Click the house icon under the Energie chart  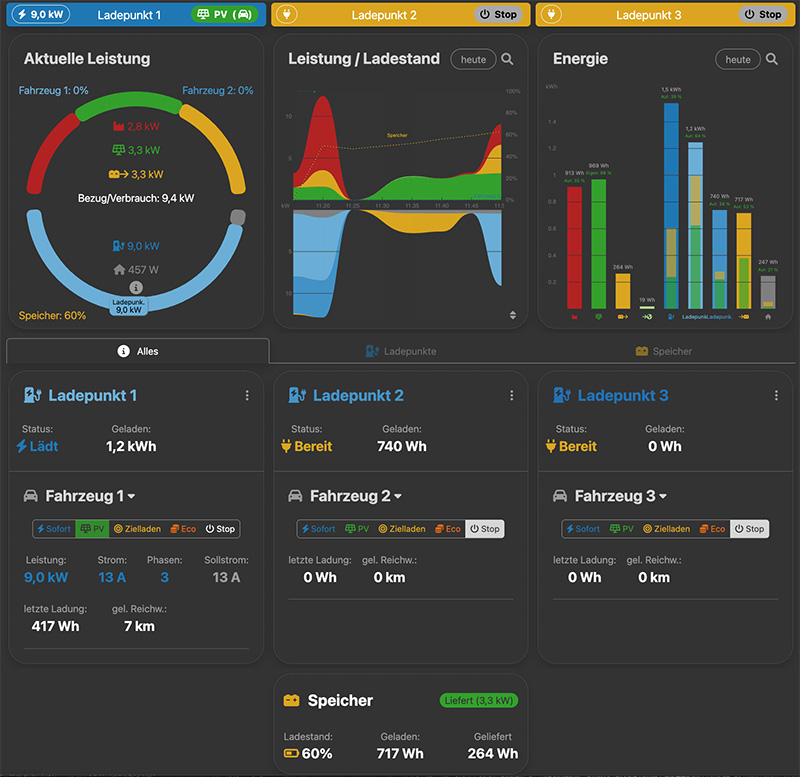point(768,317)
